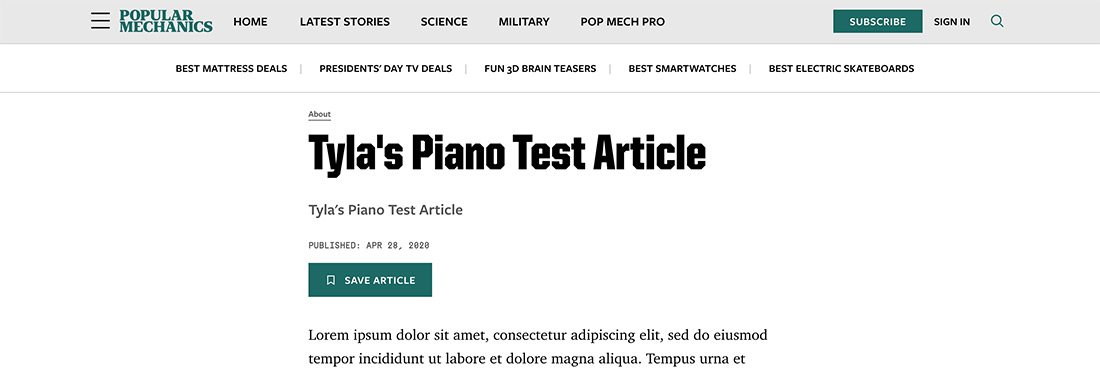Open Best Mattress Deals link
This screenshot has width=1100, height=375.
click(x=232, y=69)
